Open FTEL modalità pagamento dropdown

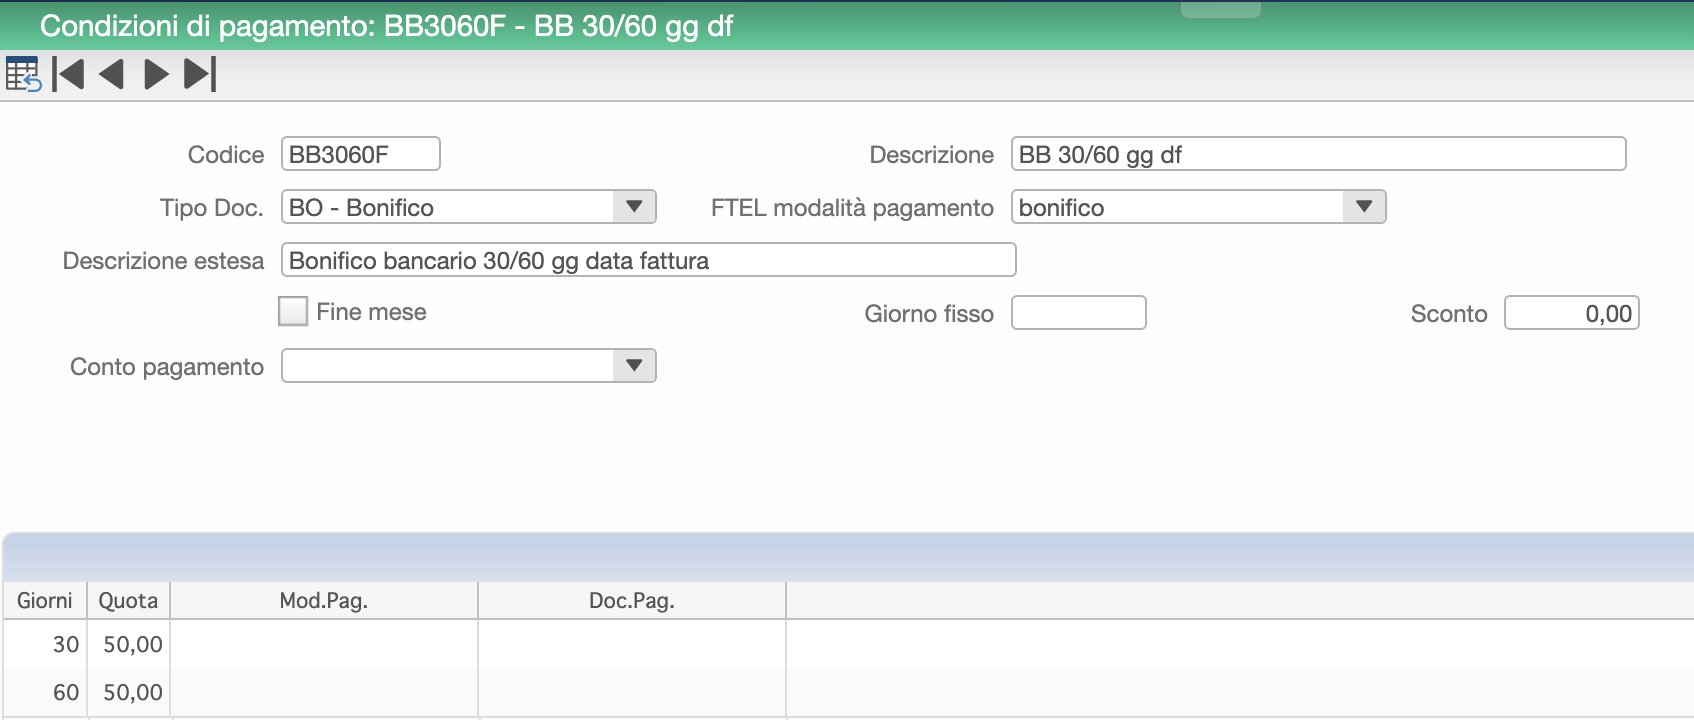pos(1364,207)
